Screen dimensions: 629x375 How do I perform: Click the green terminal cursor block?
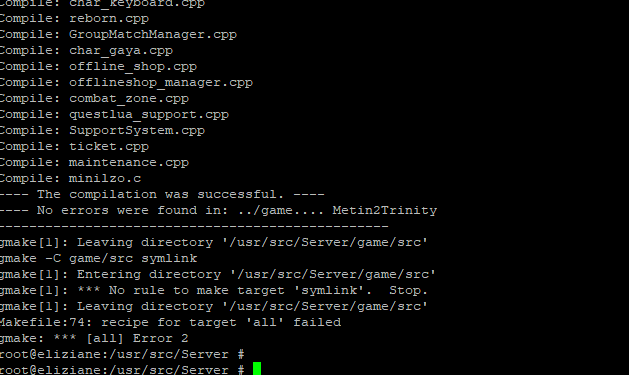(x=257, y=369)
